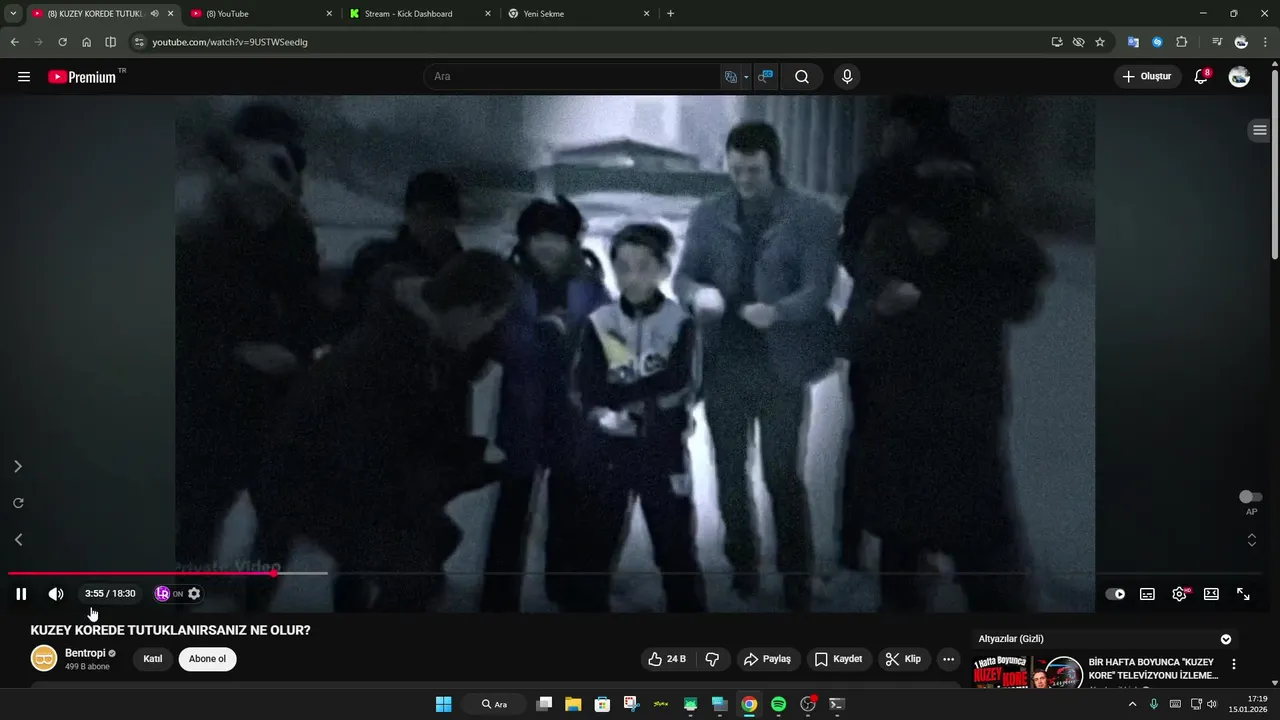
Task: Open the browser extensions puzzle icon
Action: coord(1181,42)
